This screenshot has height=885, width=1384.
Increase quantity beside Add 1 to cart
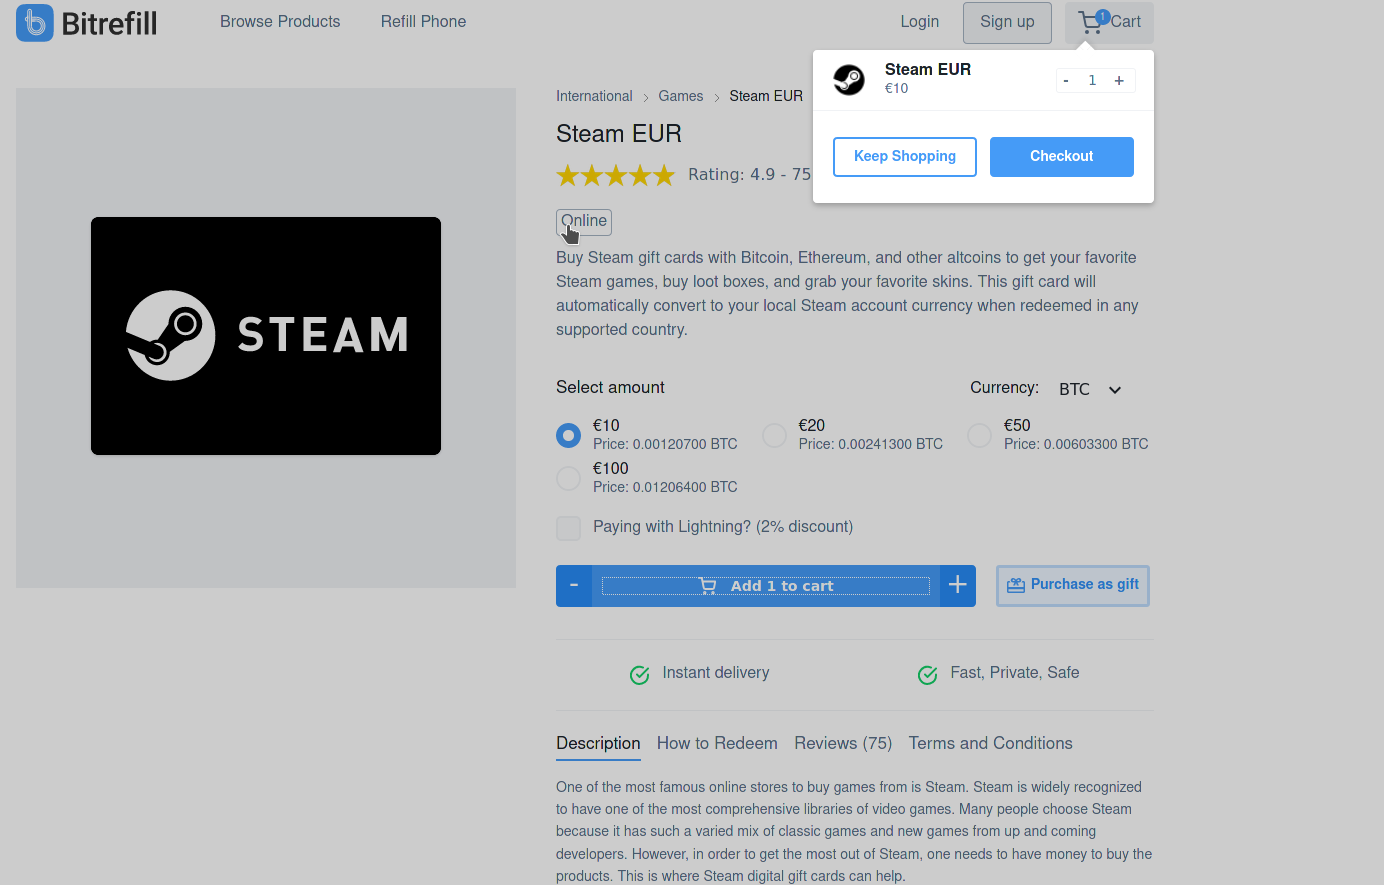pos(958,586)
